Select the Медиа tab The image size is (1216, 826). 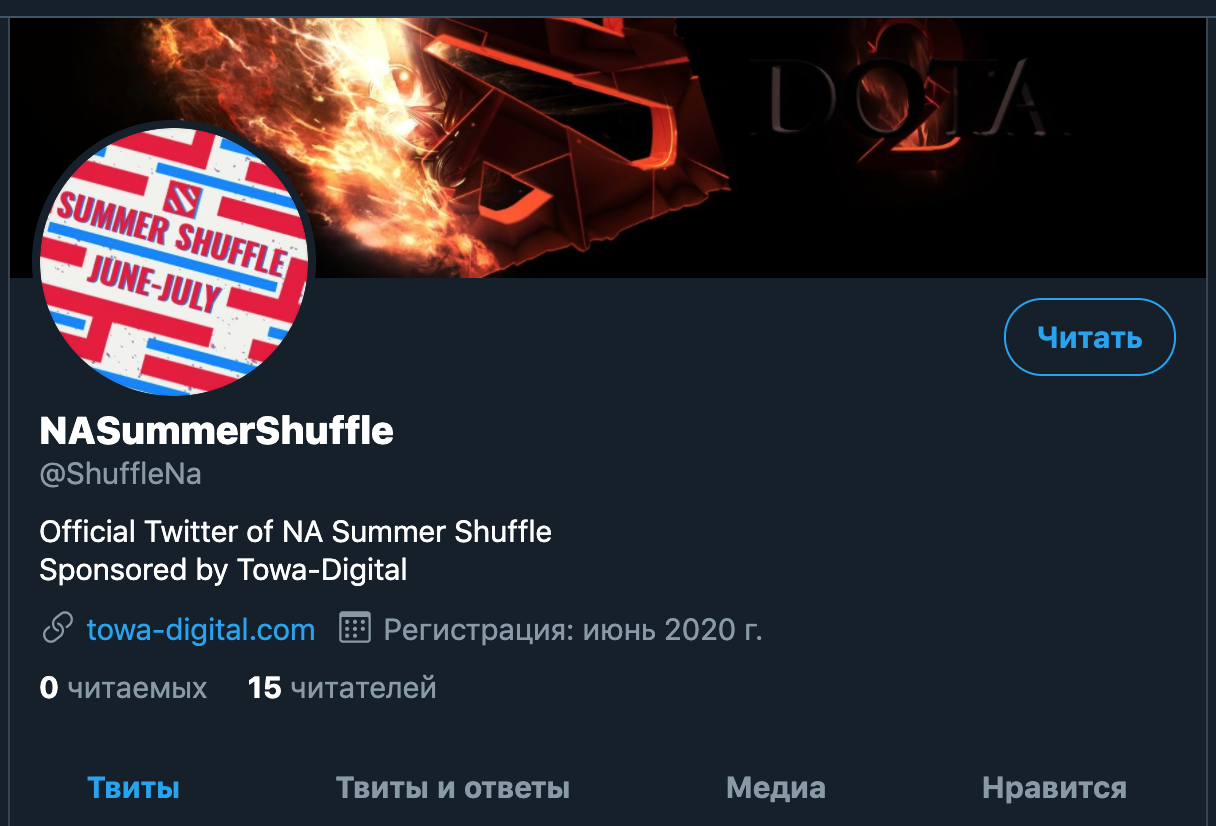click(x=776, y=788)
